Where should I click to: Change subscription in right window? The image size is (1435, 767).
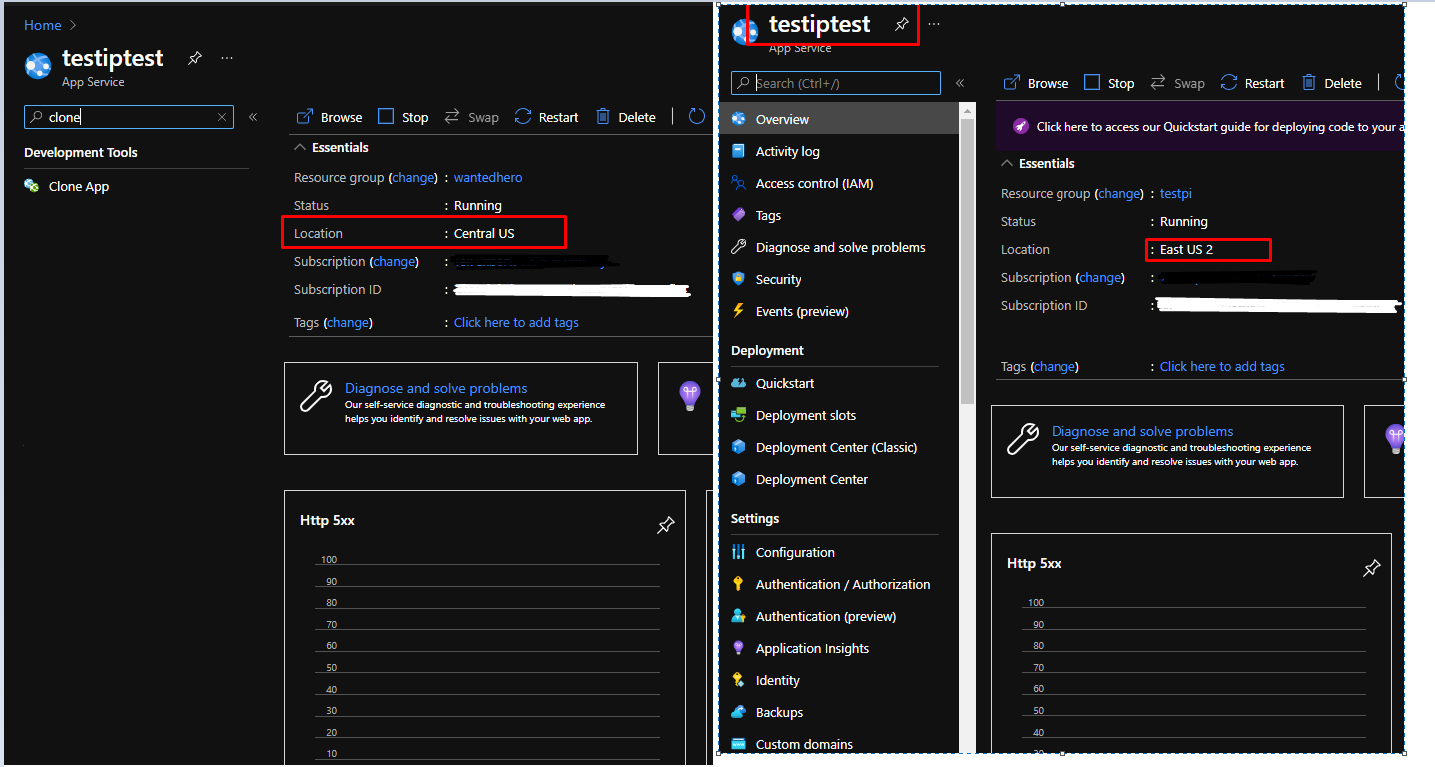pyautogui.click(x=1101, y=277)
